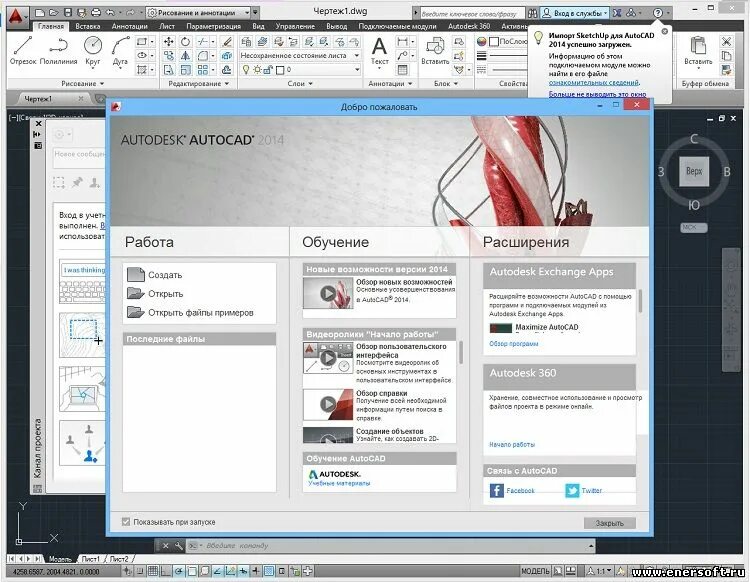Click the Table icon in Аннотации panel
Screen dimensions: 750x582
[x=402, y=70]
